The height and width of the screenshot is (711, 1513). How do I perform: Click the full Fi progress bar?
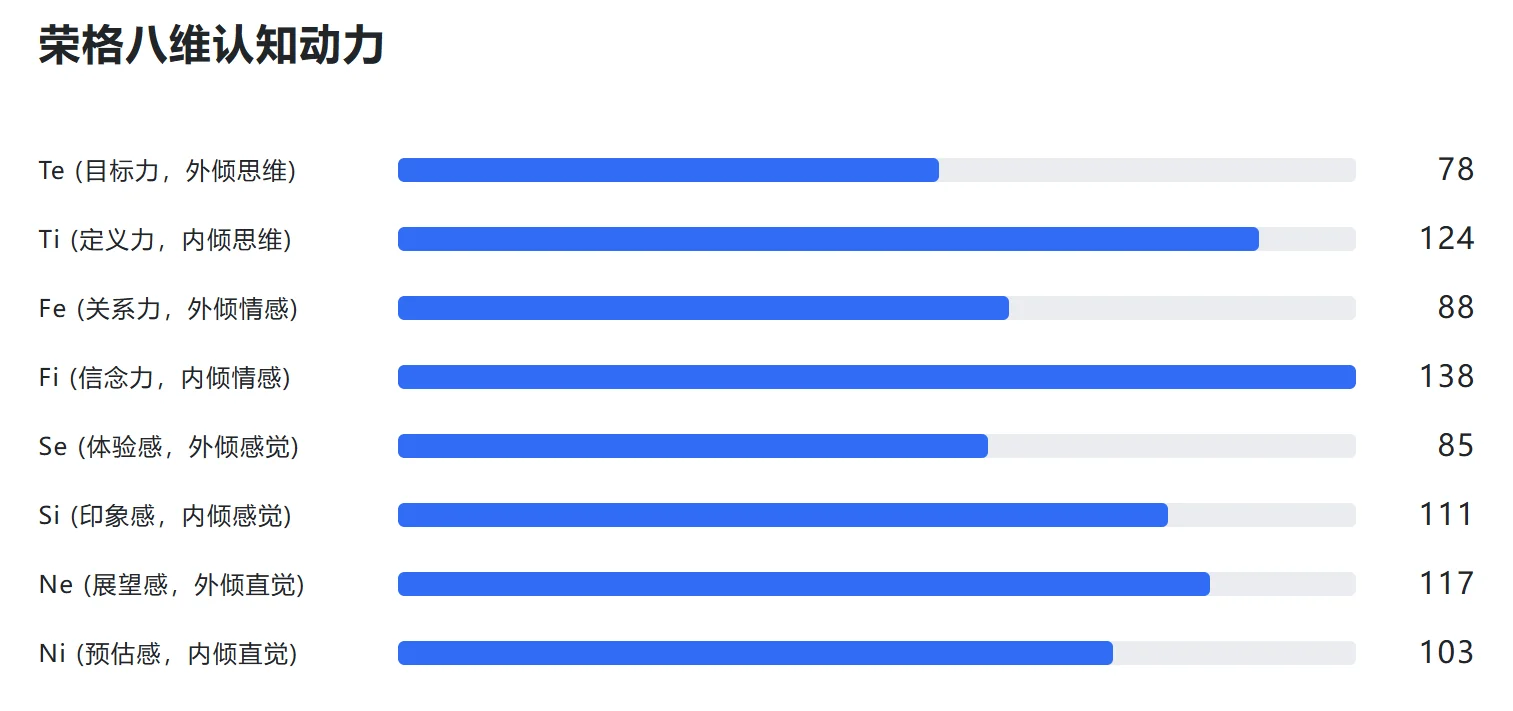(x=876, y=377)
